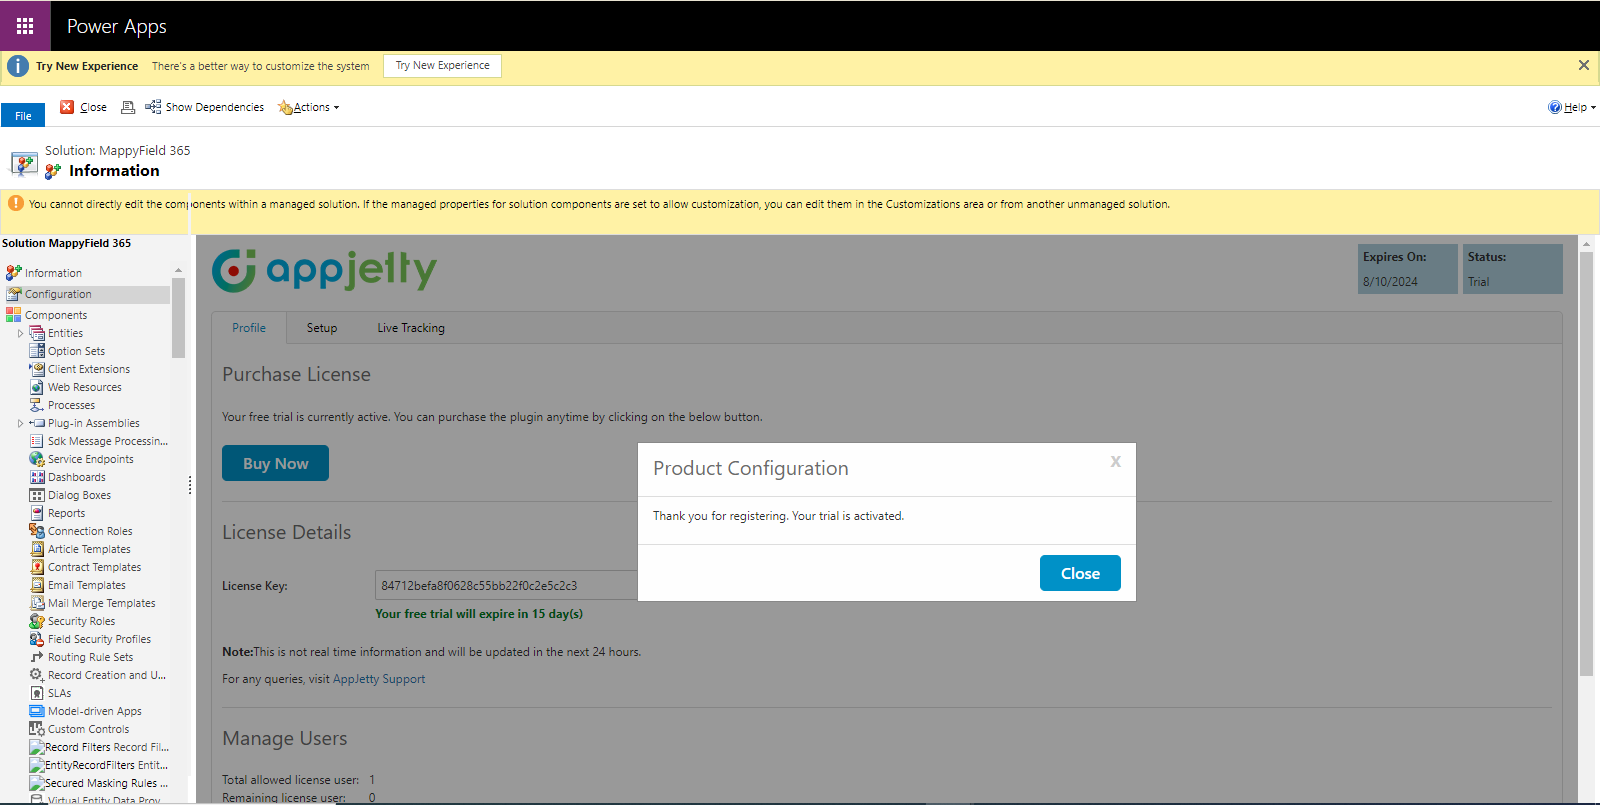Viewport: 1600px width, 805px height.
Task: Select Email Templates tree item
Action: point(87,585)
